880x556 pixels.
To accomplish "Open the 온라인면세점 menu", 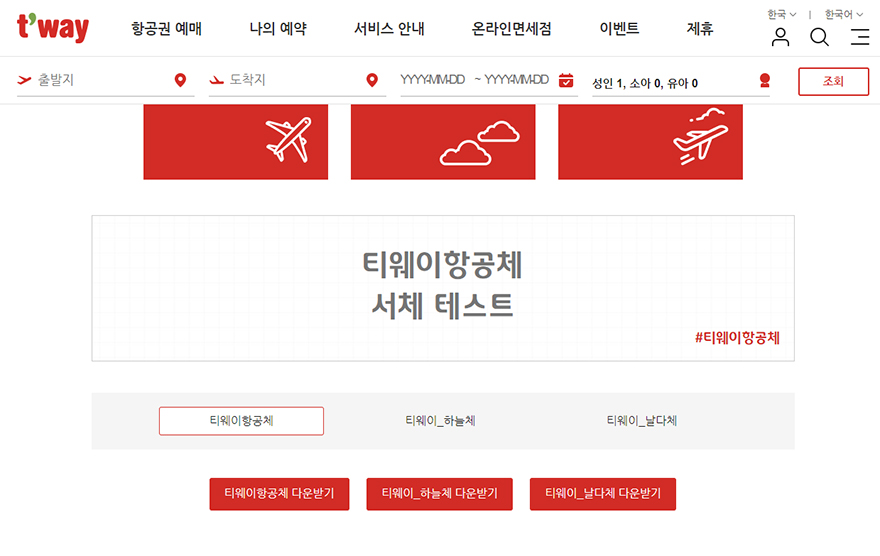I will (x=511, y=29).
